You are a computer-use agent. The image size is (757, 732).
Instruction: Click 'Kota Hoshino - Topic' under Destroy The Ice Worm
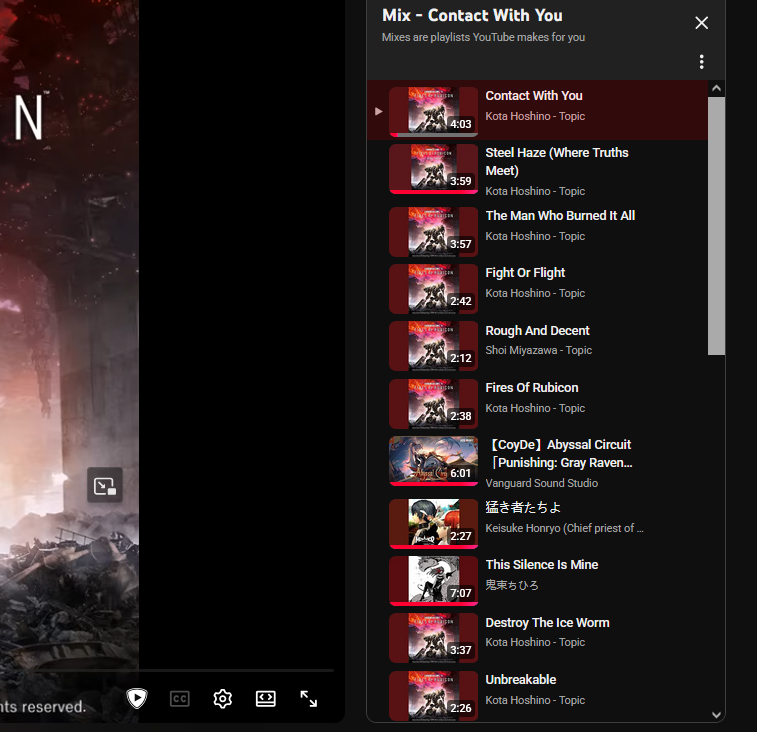pyautogui.click(x=535, y=642)
